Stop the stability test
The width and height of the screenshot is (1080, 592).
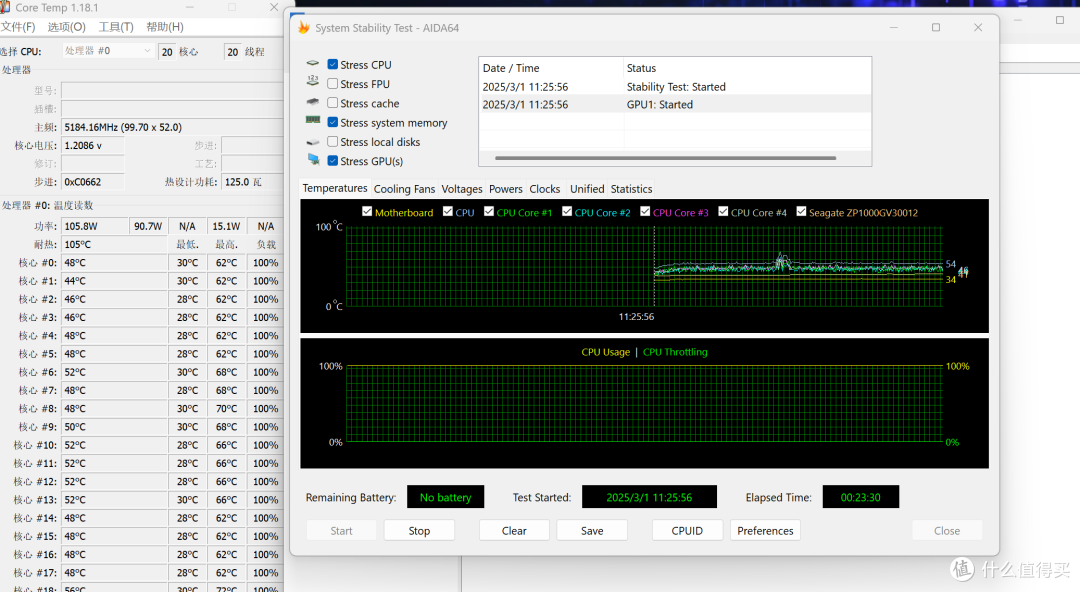tap(419, 531)
